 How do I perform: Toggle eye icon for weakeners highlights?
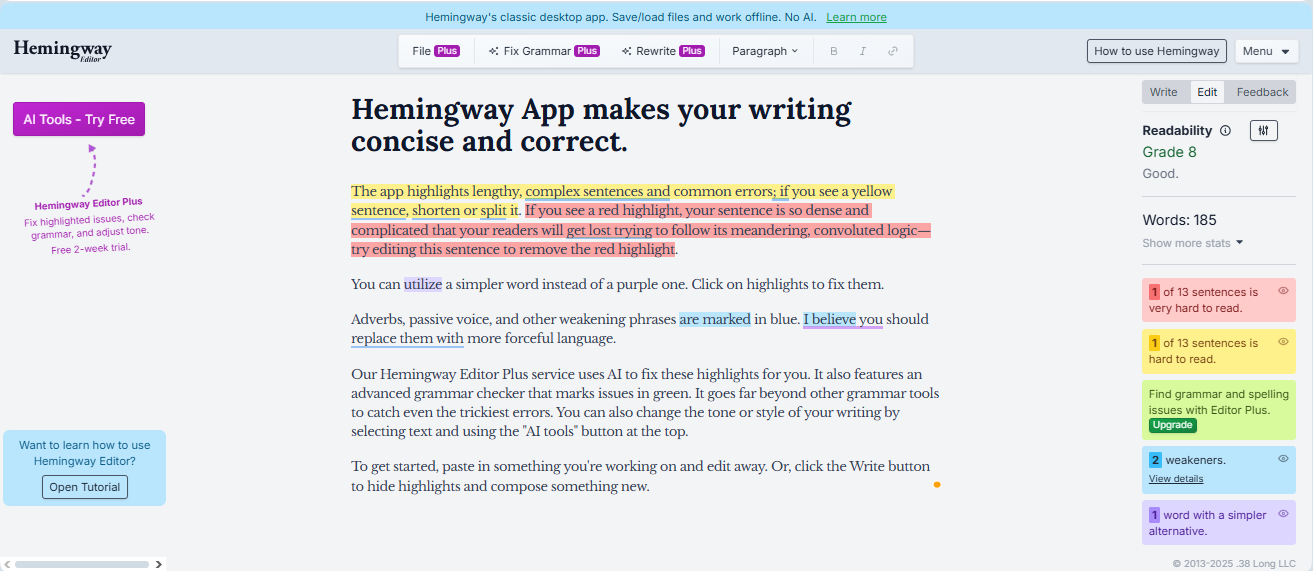pyautogui.click(x=1283, y=459)
